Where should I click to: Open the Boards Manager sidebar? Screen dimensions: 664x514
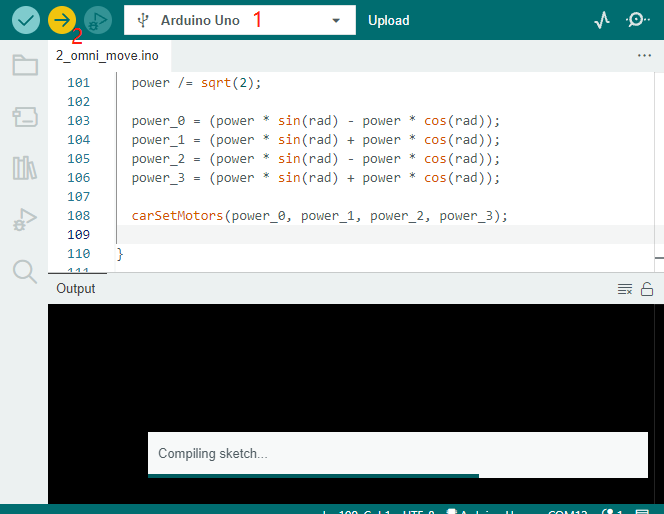pos(25,116)
